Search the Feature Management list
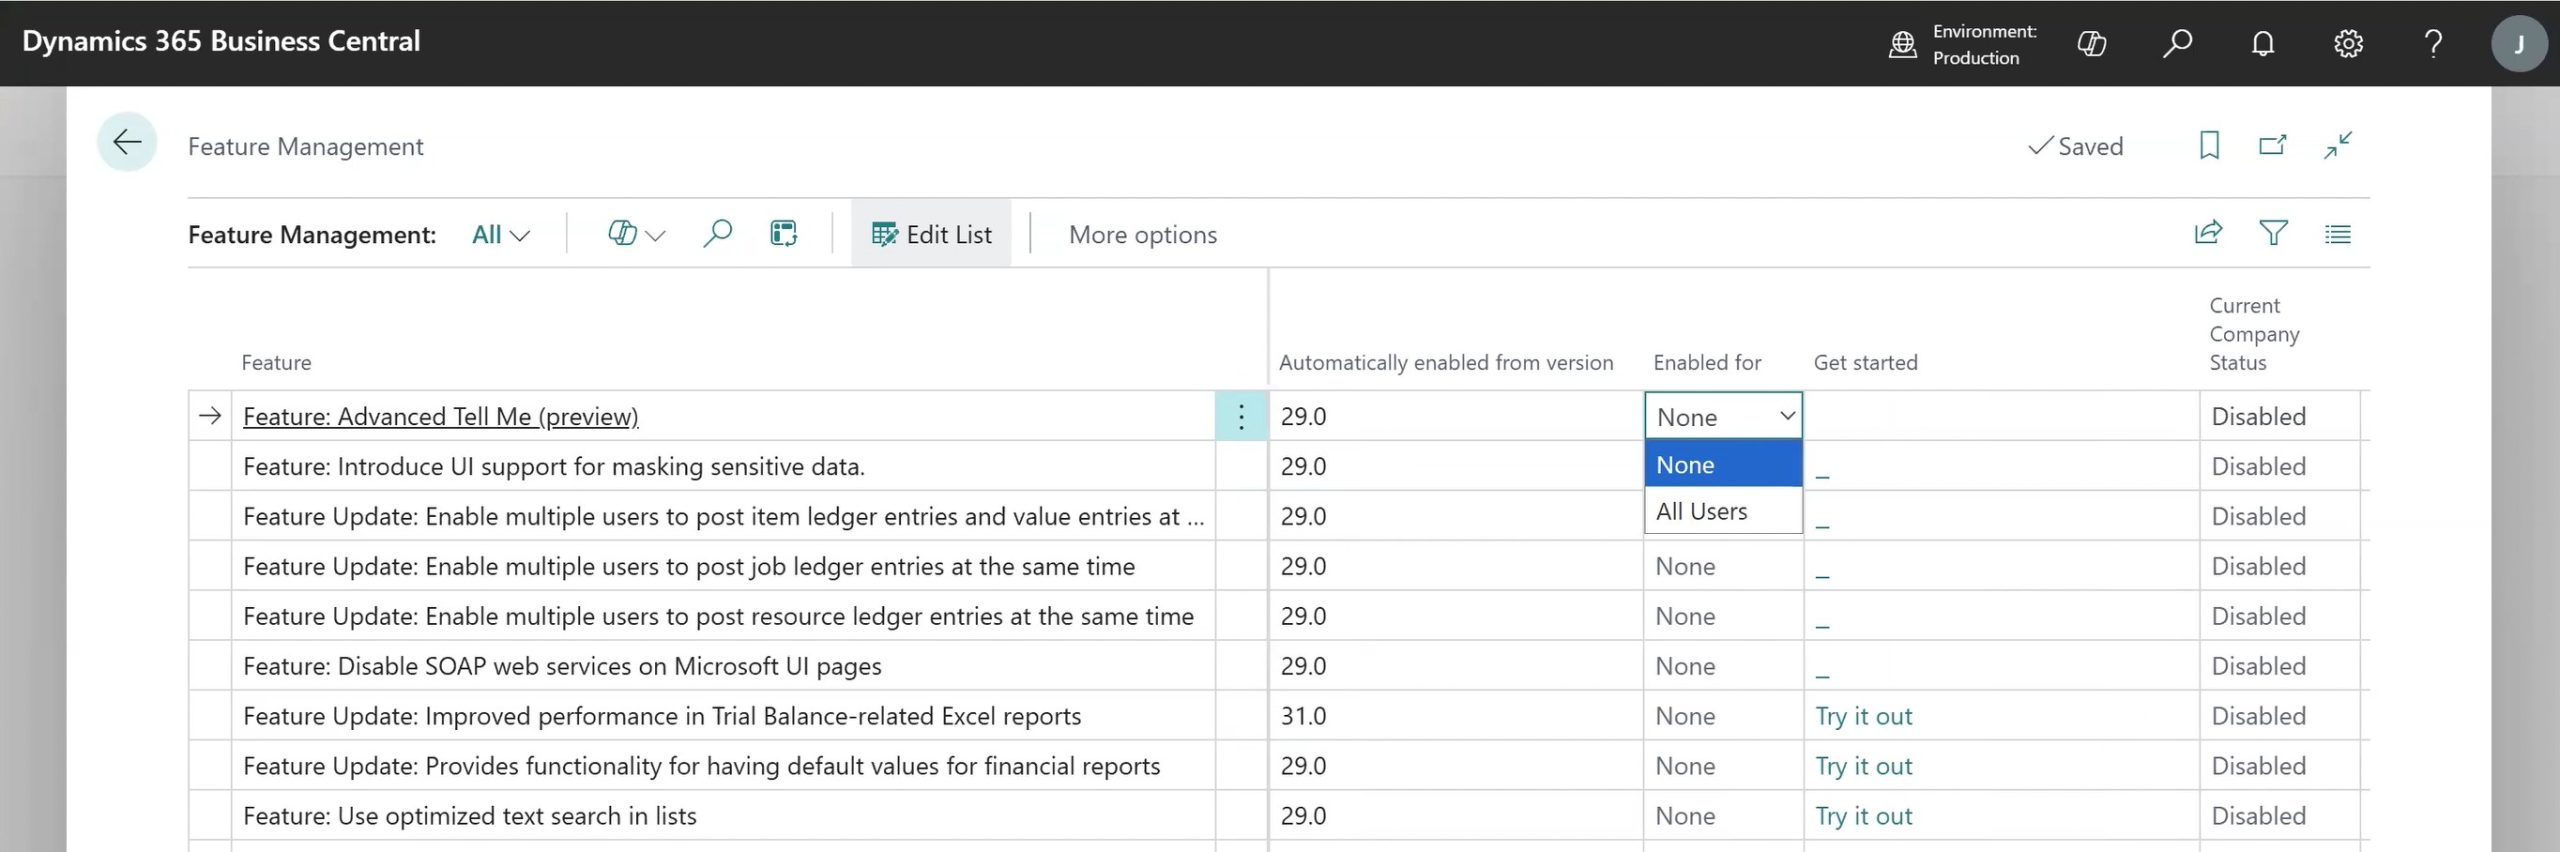This screenshot has height=852, width=2560. [x=717, y=234]
